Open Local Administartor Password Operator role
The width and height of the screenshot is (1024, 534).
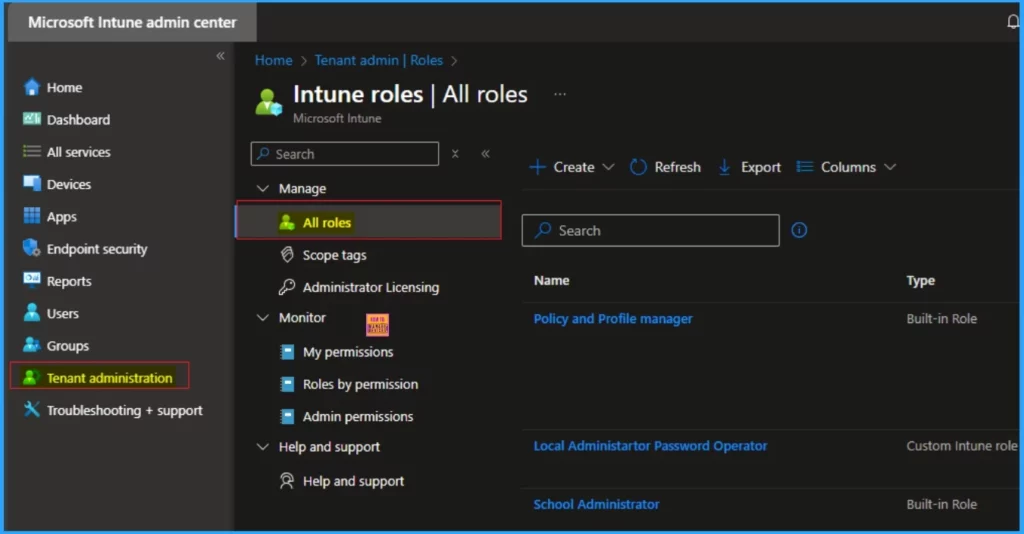pyautogui.click(x=650, y=446)
